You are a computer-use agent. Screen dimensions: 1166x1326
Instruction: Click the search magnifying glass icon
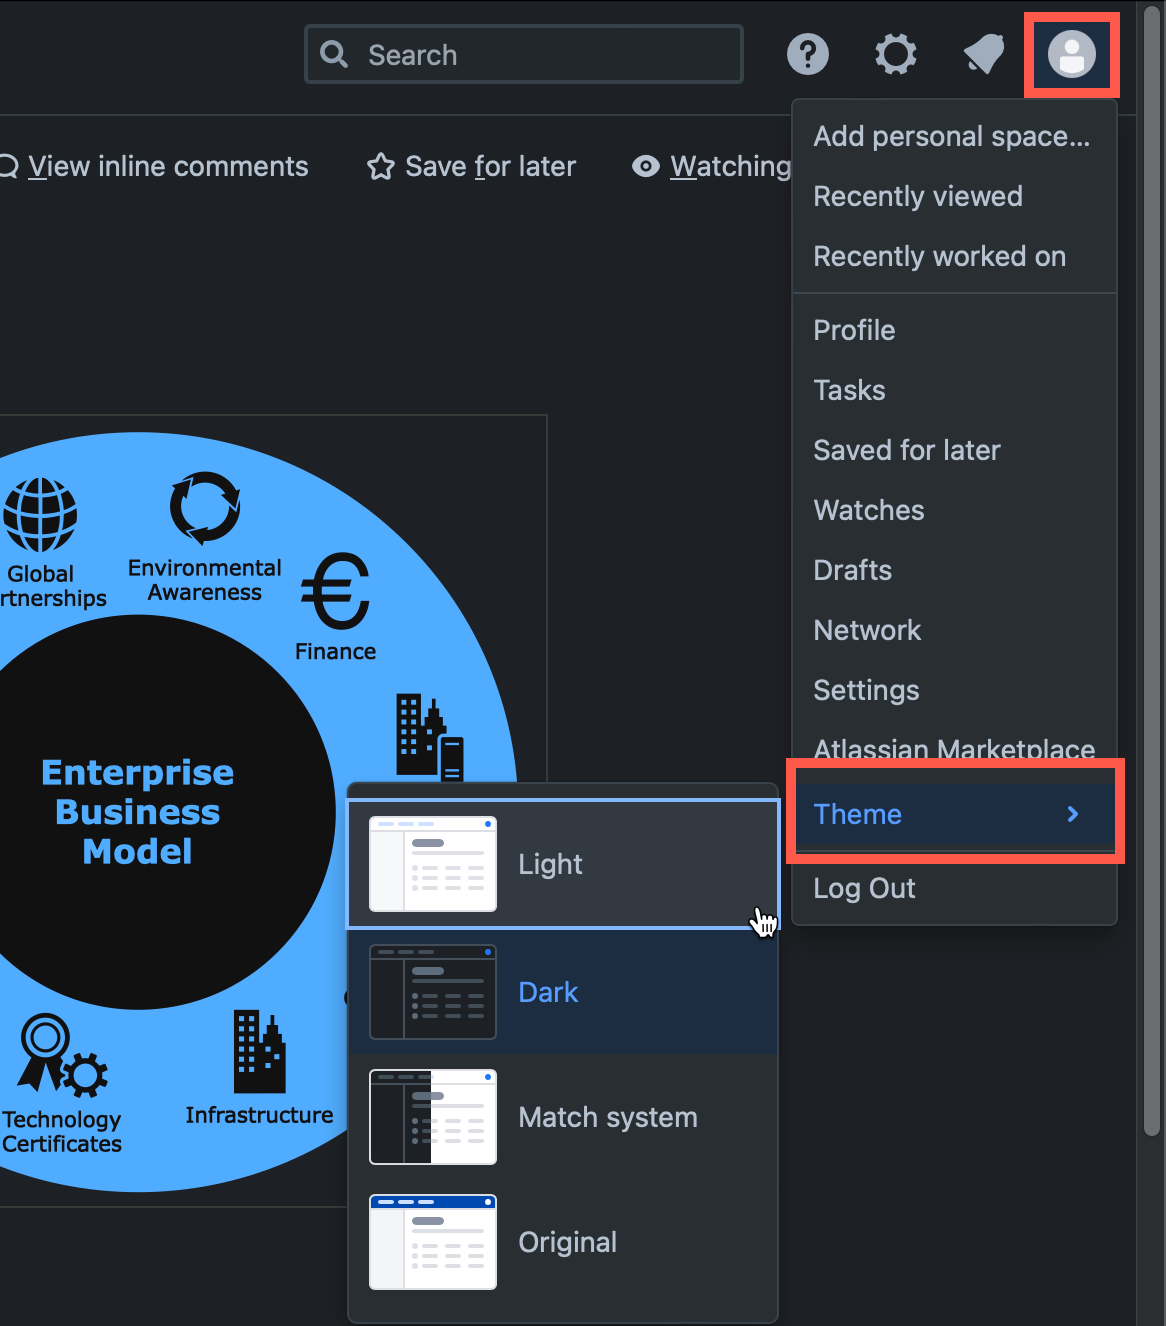[333, 54]
